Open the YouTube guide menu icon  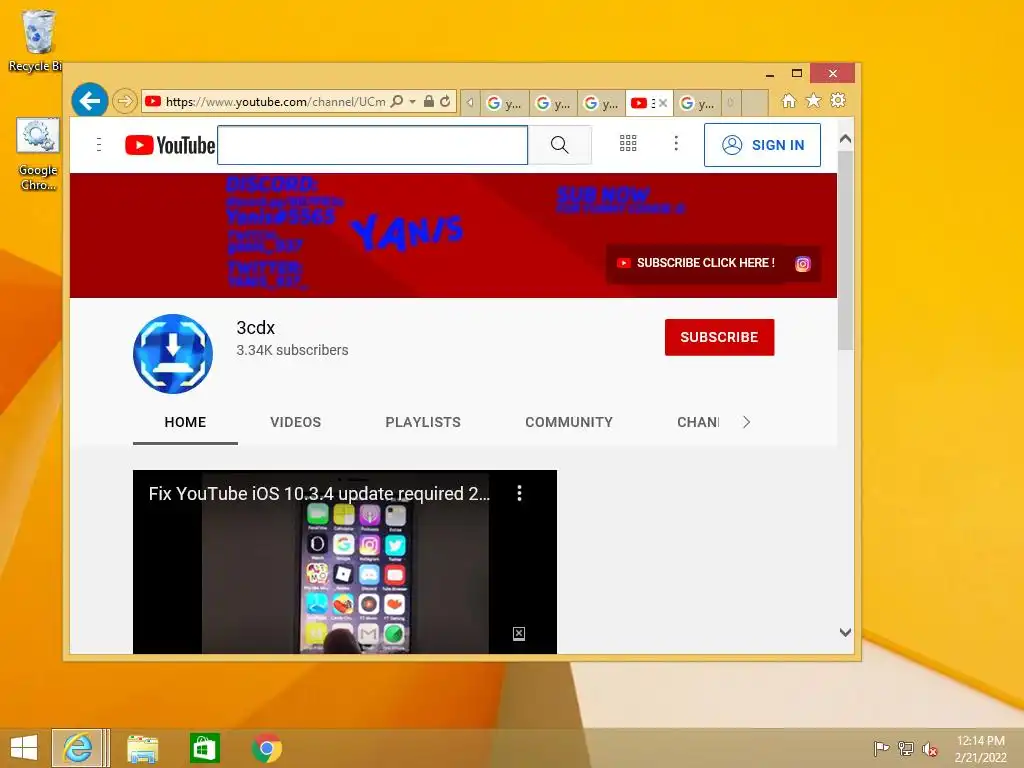pyautogui.click(x=99, y=145)
